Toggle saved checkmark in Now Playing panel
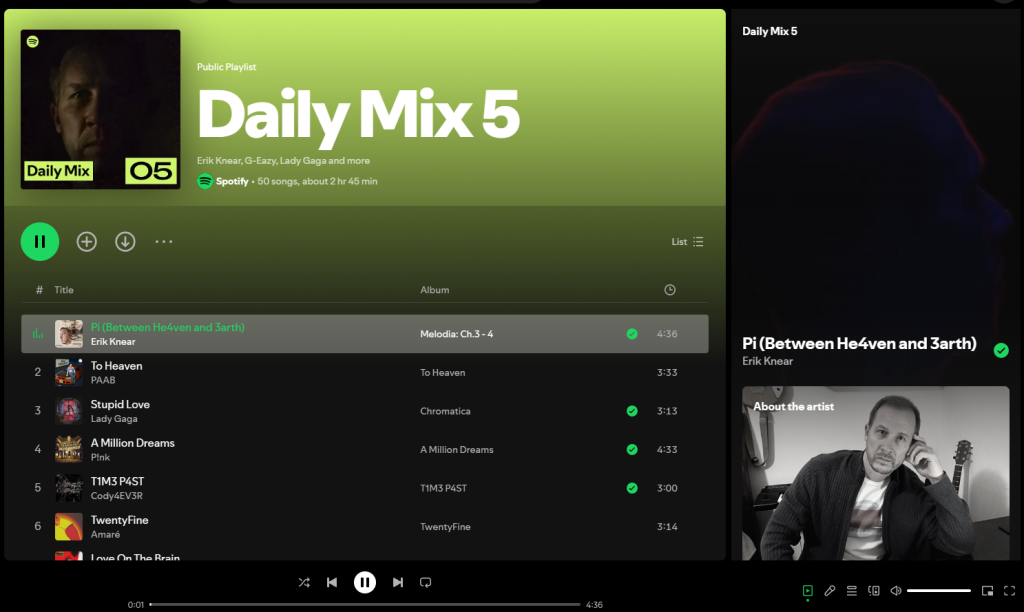Screen dimensions: 1024x612 [x=1001, y=351]
